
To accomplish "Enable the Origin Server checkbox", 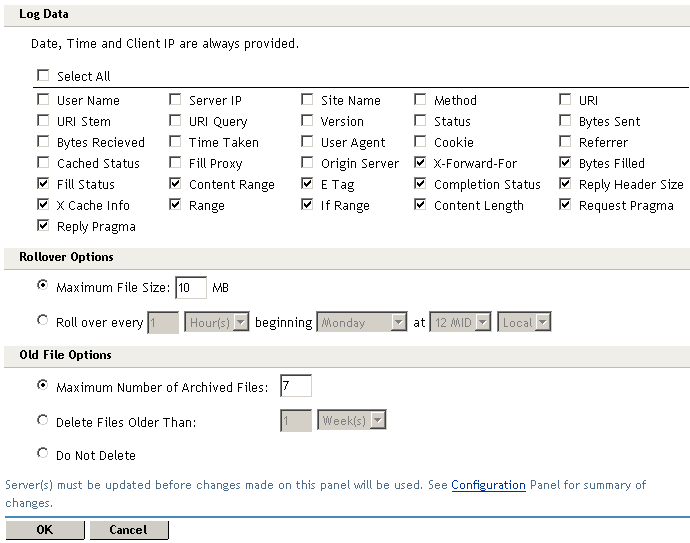I will click(x=307, y=162).
